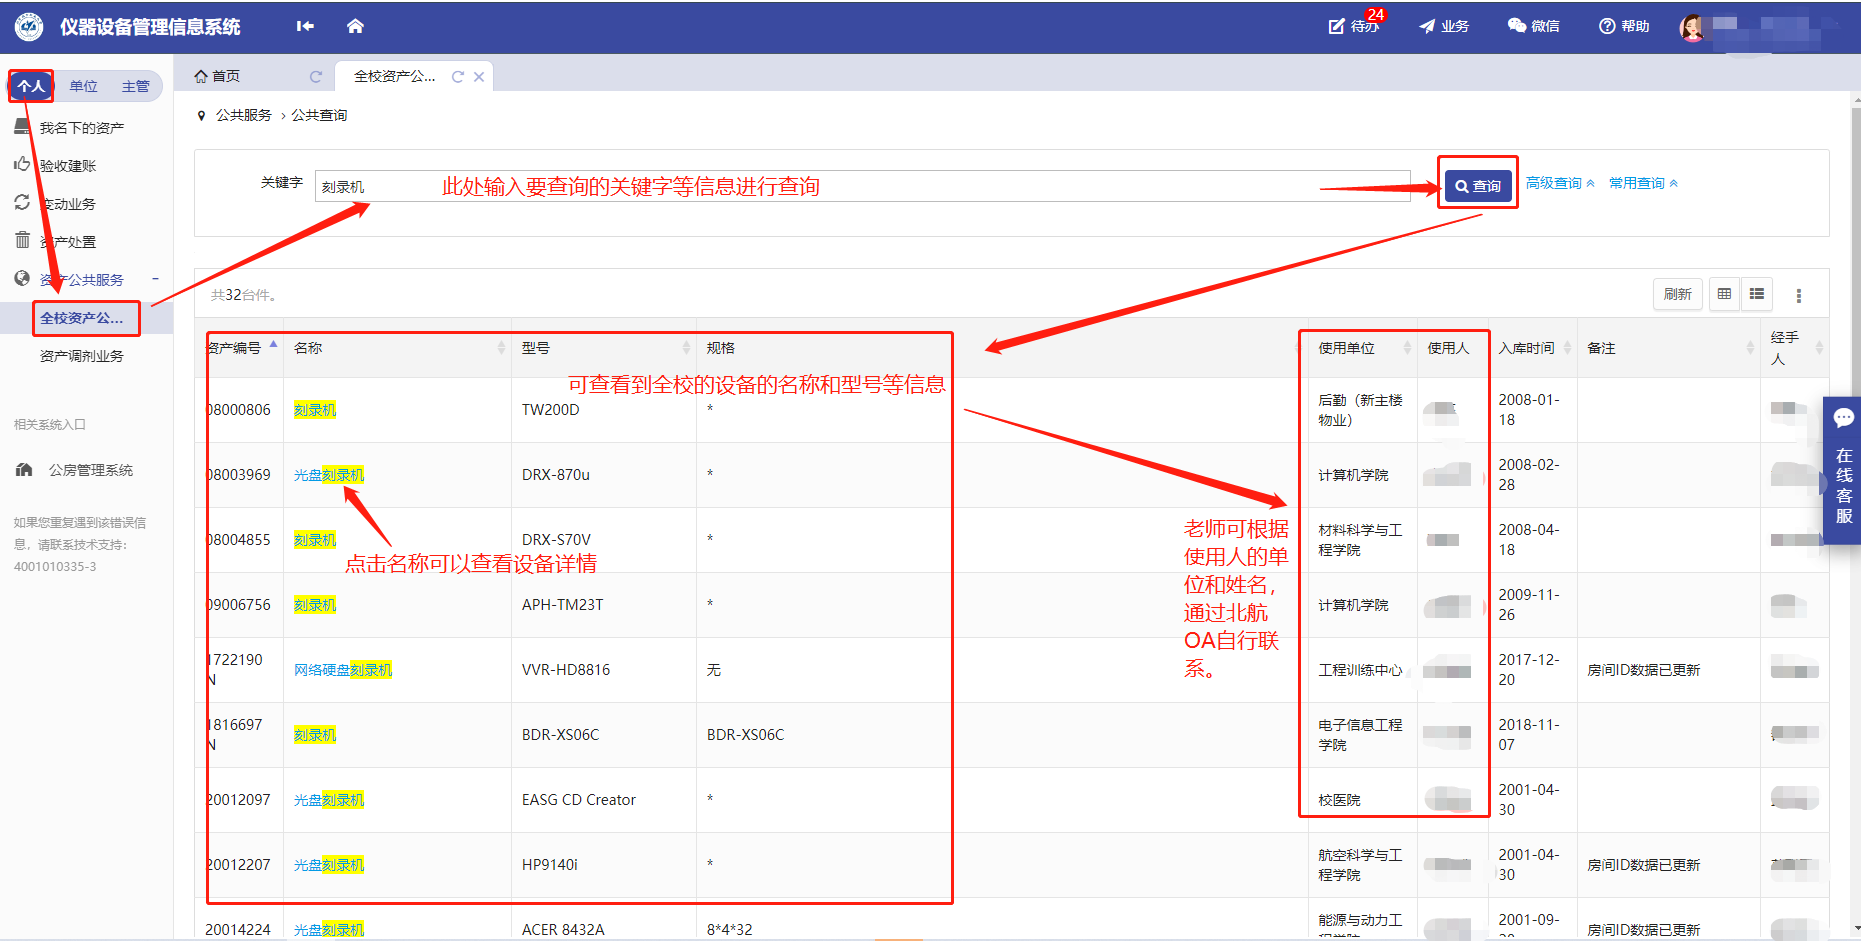Open the three-dot more options menu
Viewport: 1862px width, 941px height.
(x=1798, y=296)
